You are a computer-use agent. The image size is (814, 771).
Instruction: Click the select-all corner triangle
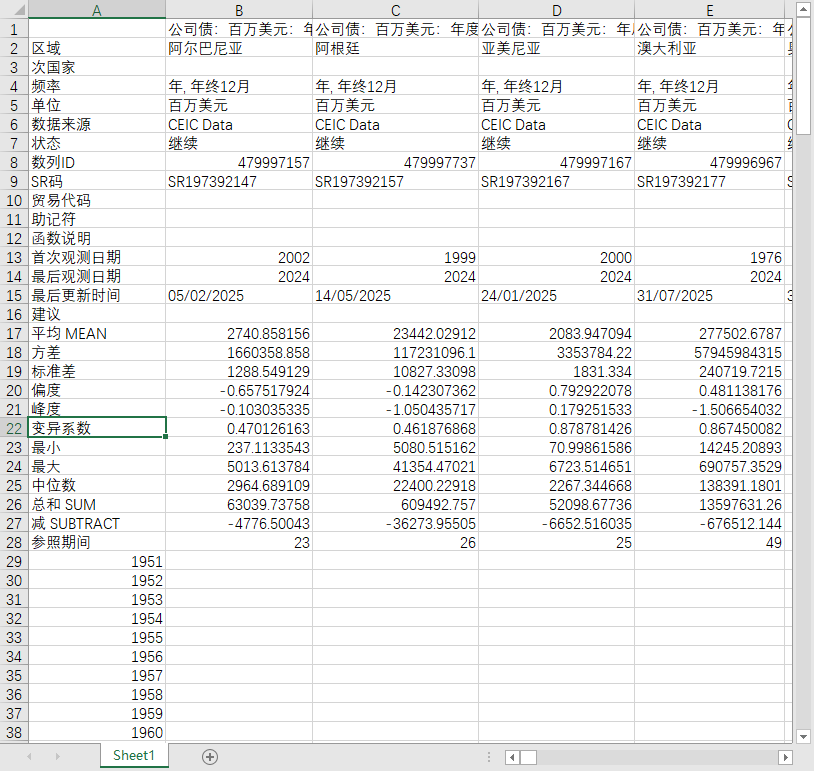tap(18, 10)
